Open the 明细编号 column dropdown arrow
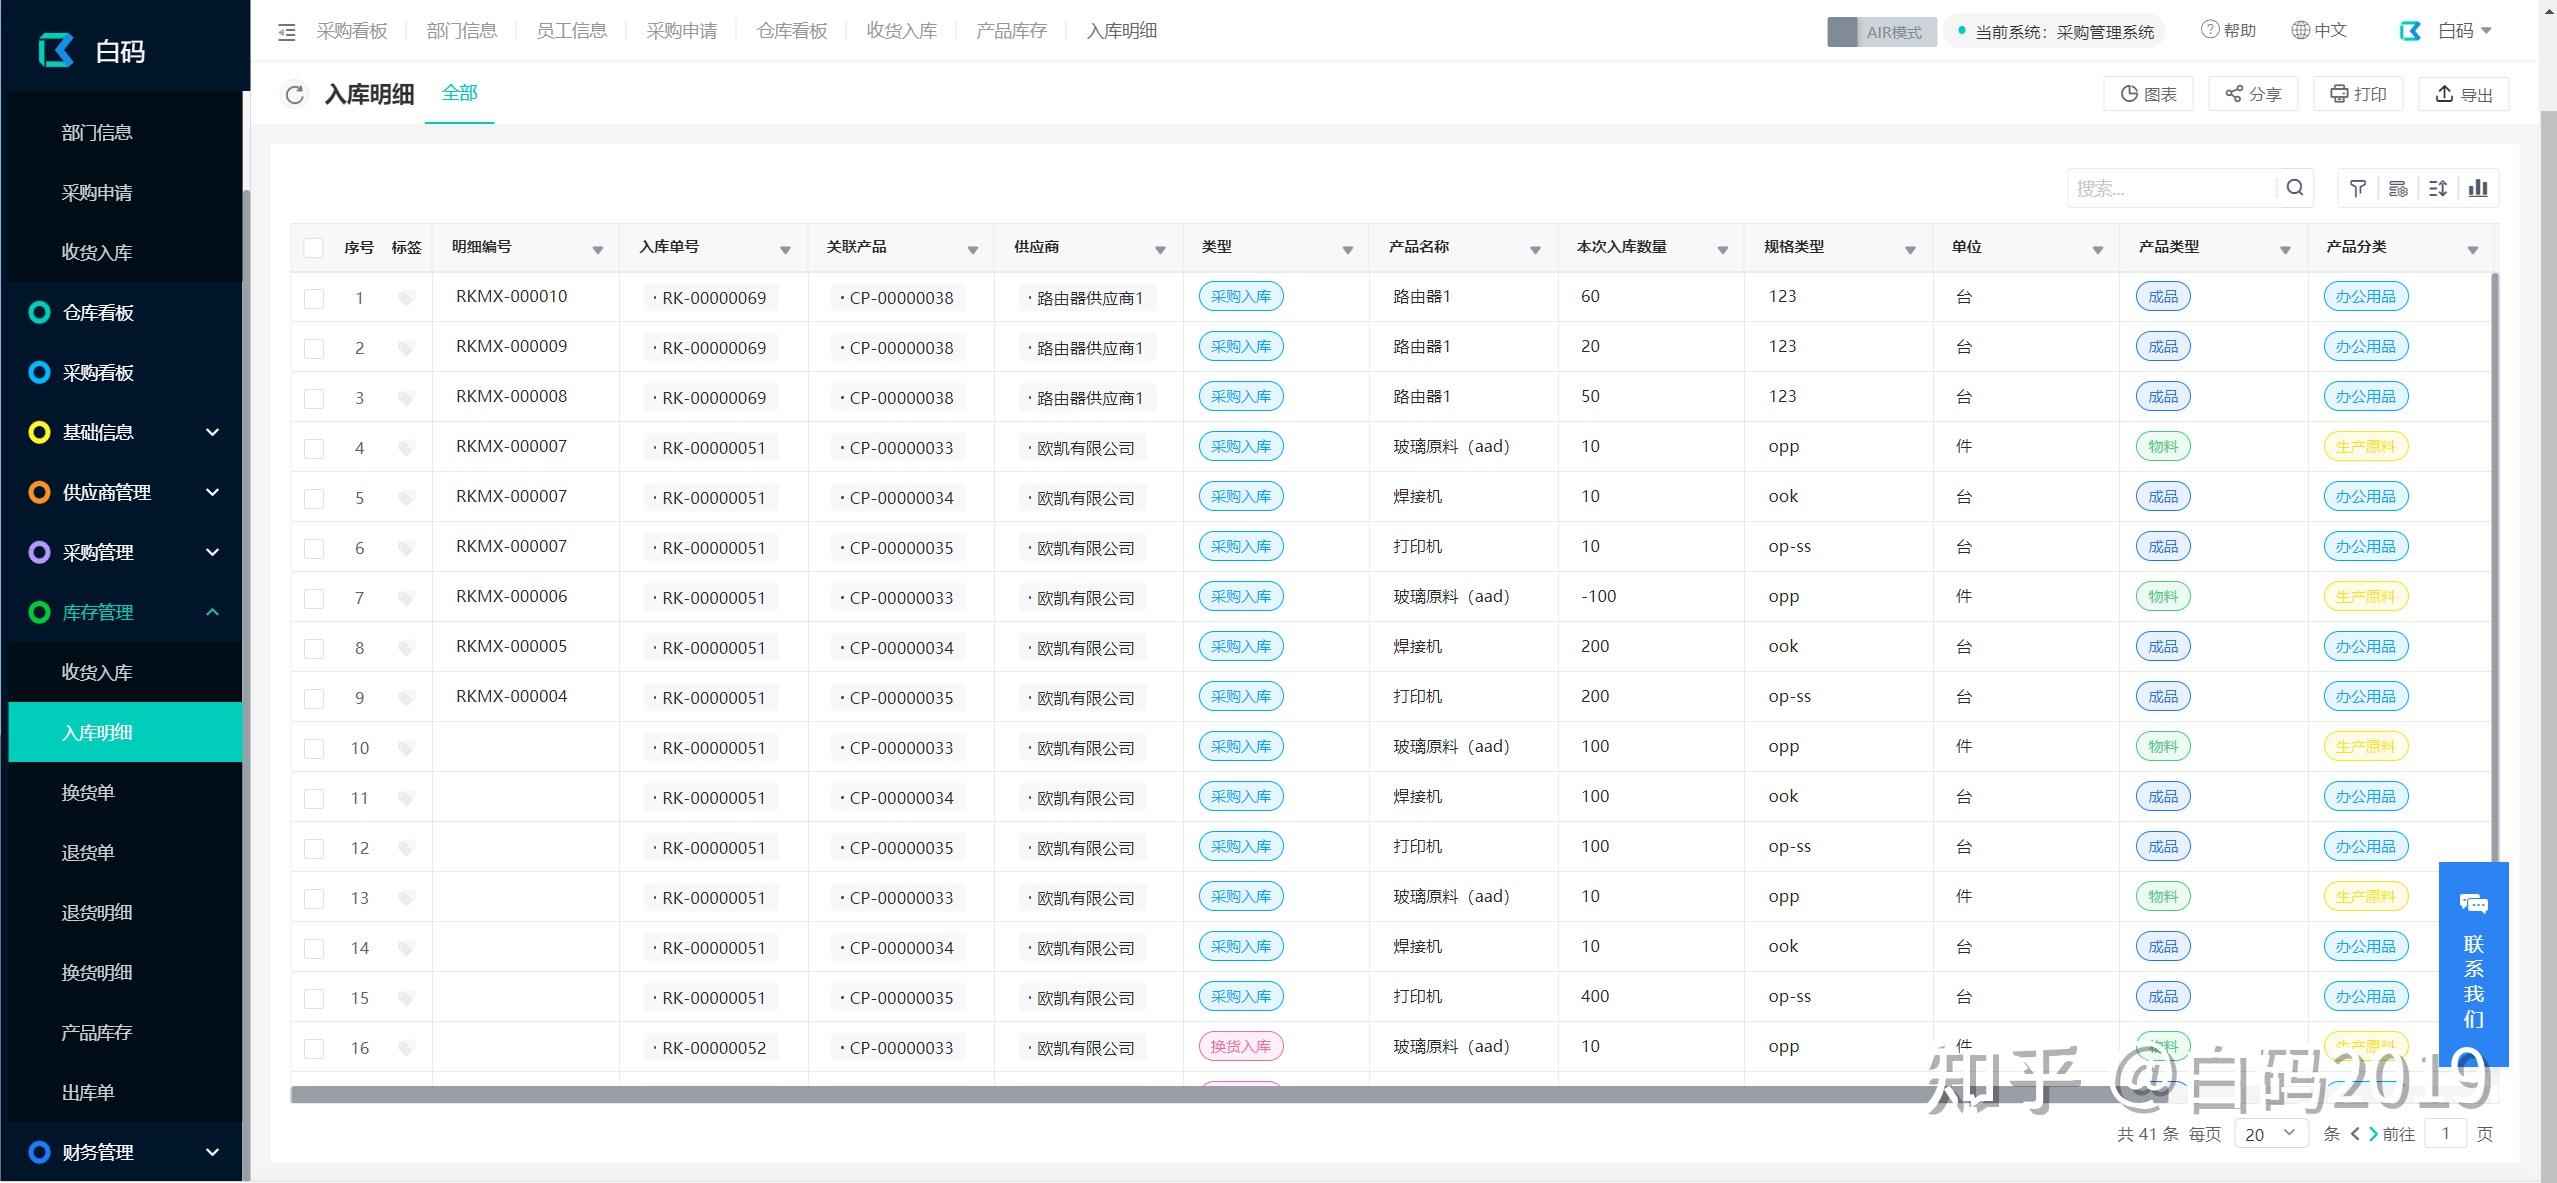Viewport: 2557px width, 1183px height. (x=598, y=250)
